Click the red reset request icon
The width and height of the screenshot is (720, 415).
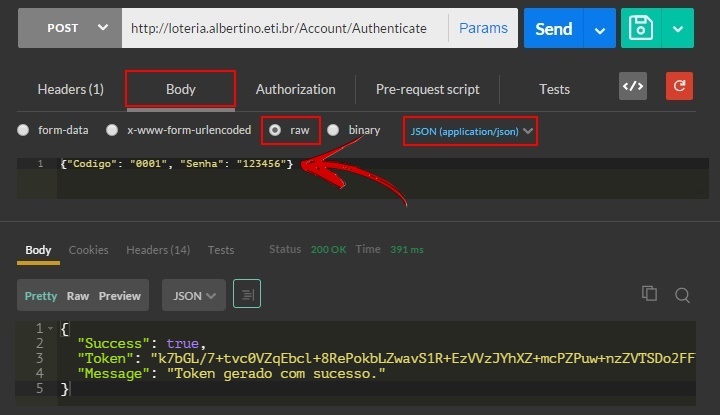pos(679,86)
